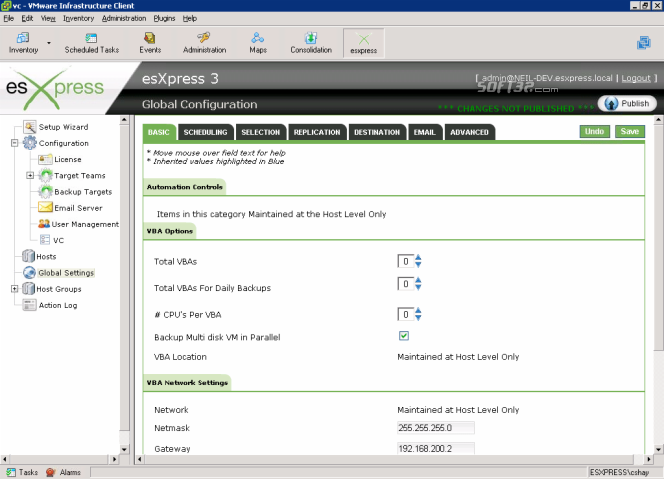Select the Global Settings tree item

point(66,273)
